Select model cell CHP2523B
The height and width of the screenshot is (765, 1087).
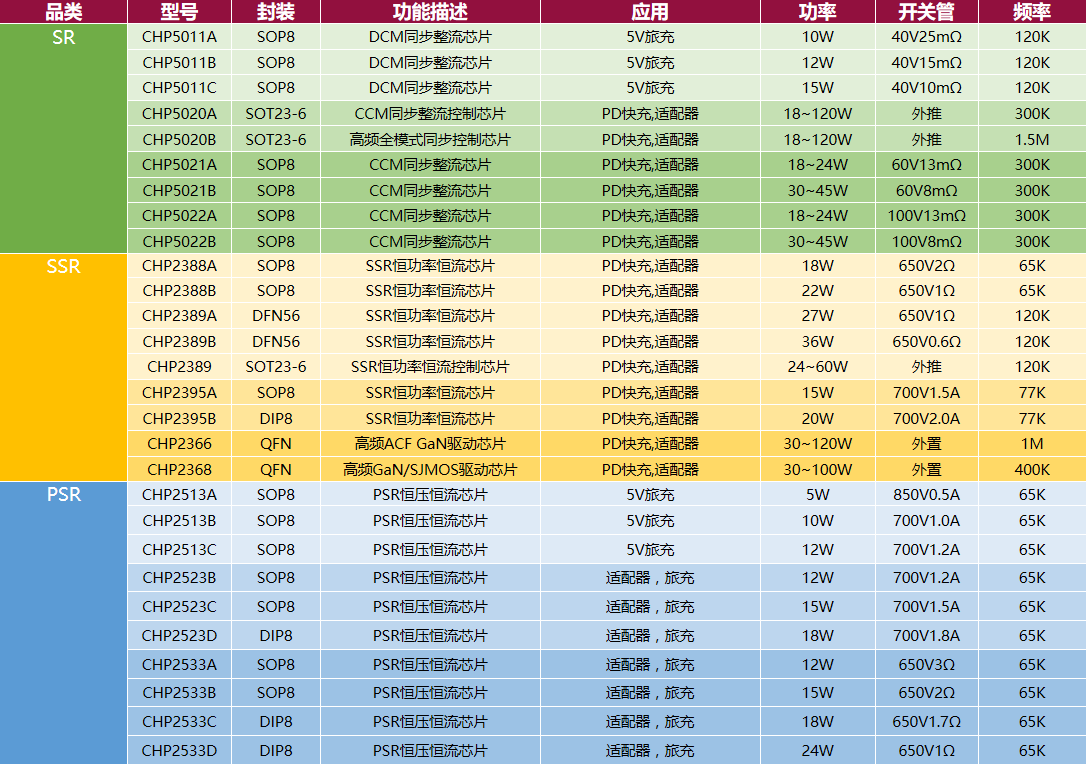[x=180, y=578]
